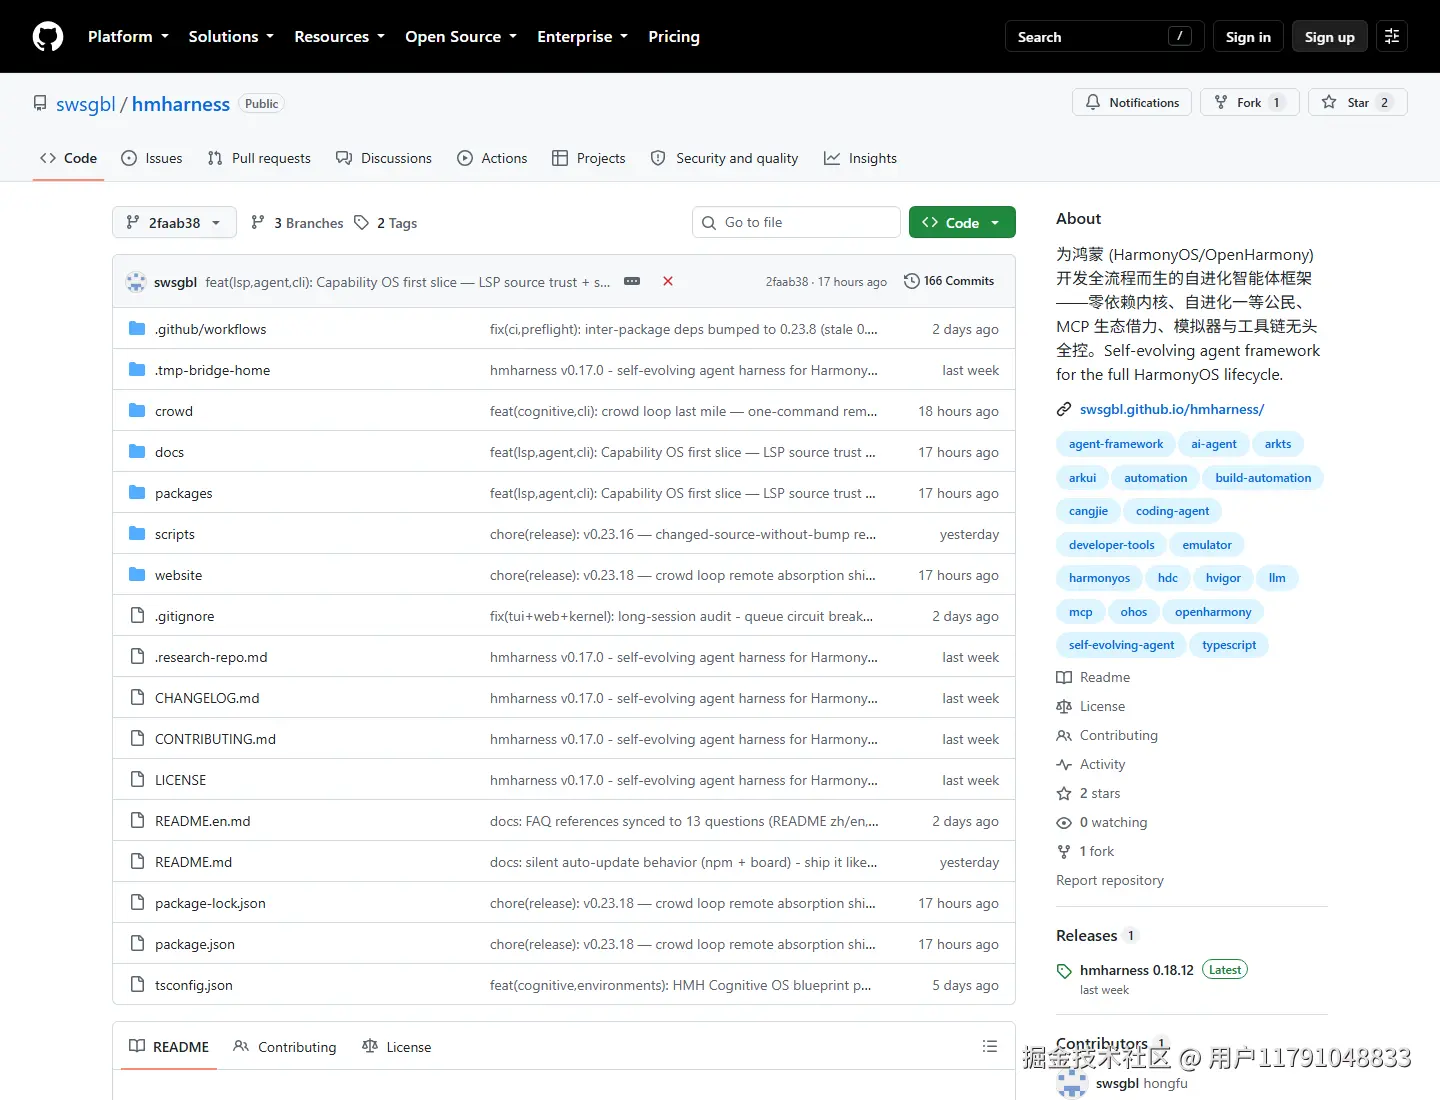Open swsgbl.github.io/hmharness website link
Viewport: 1440px width, 1100px height.
point(1172,409)
